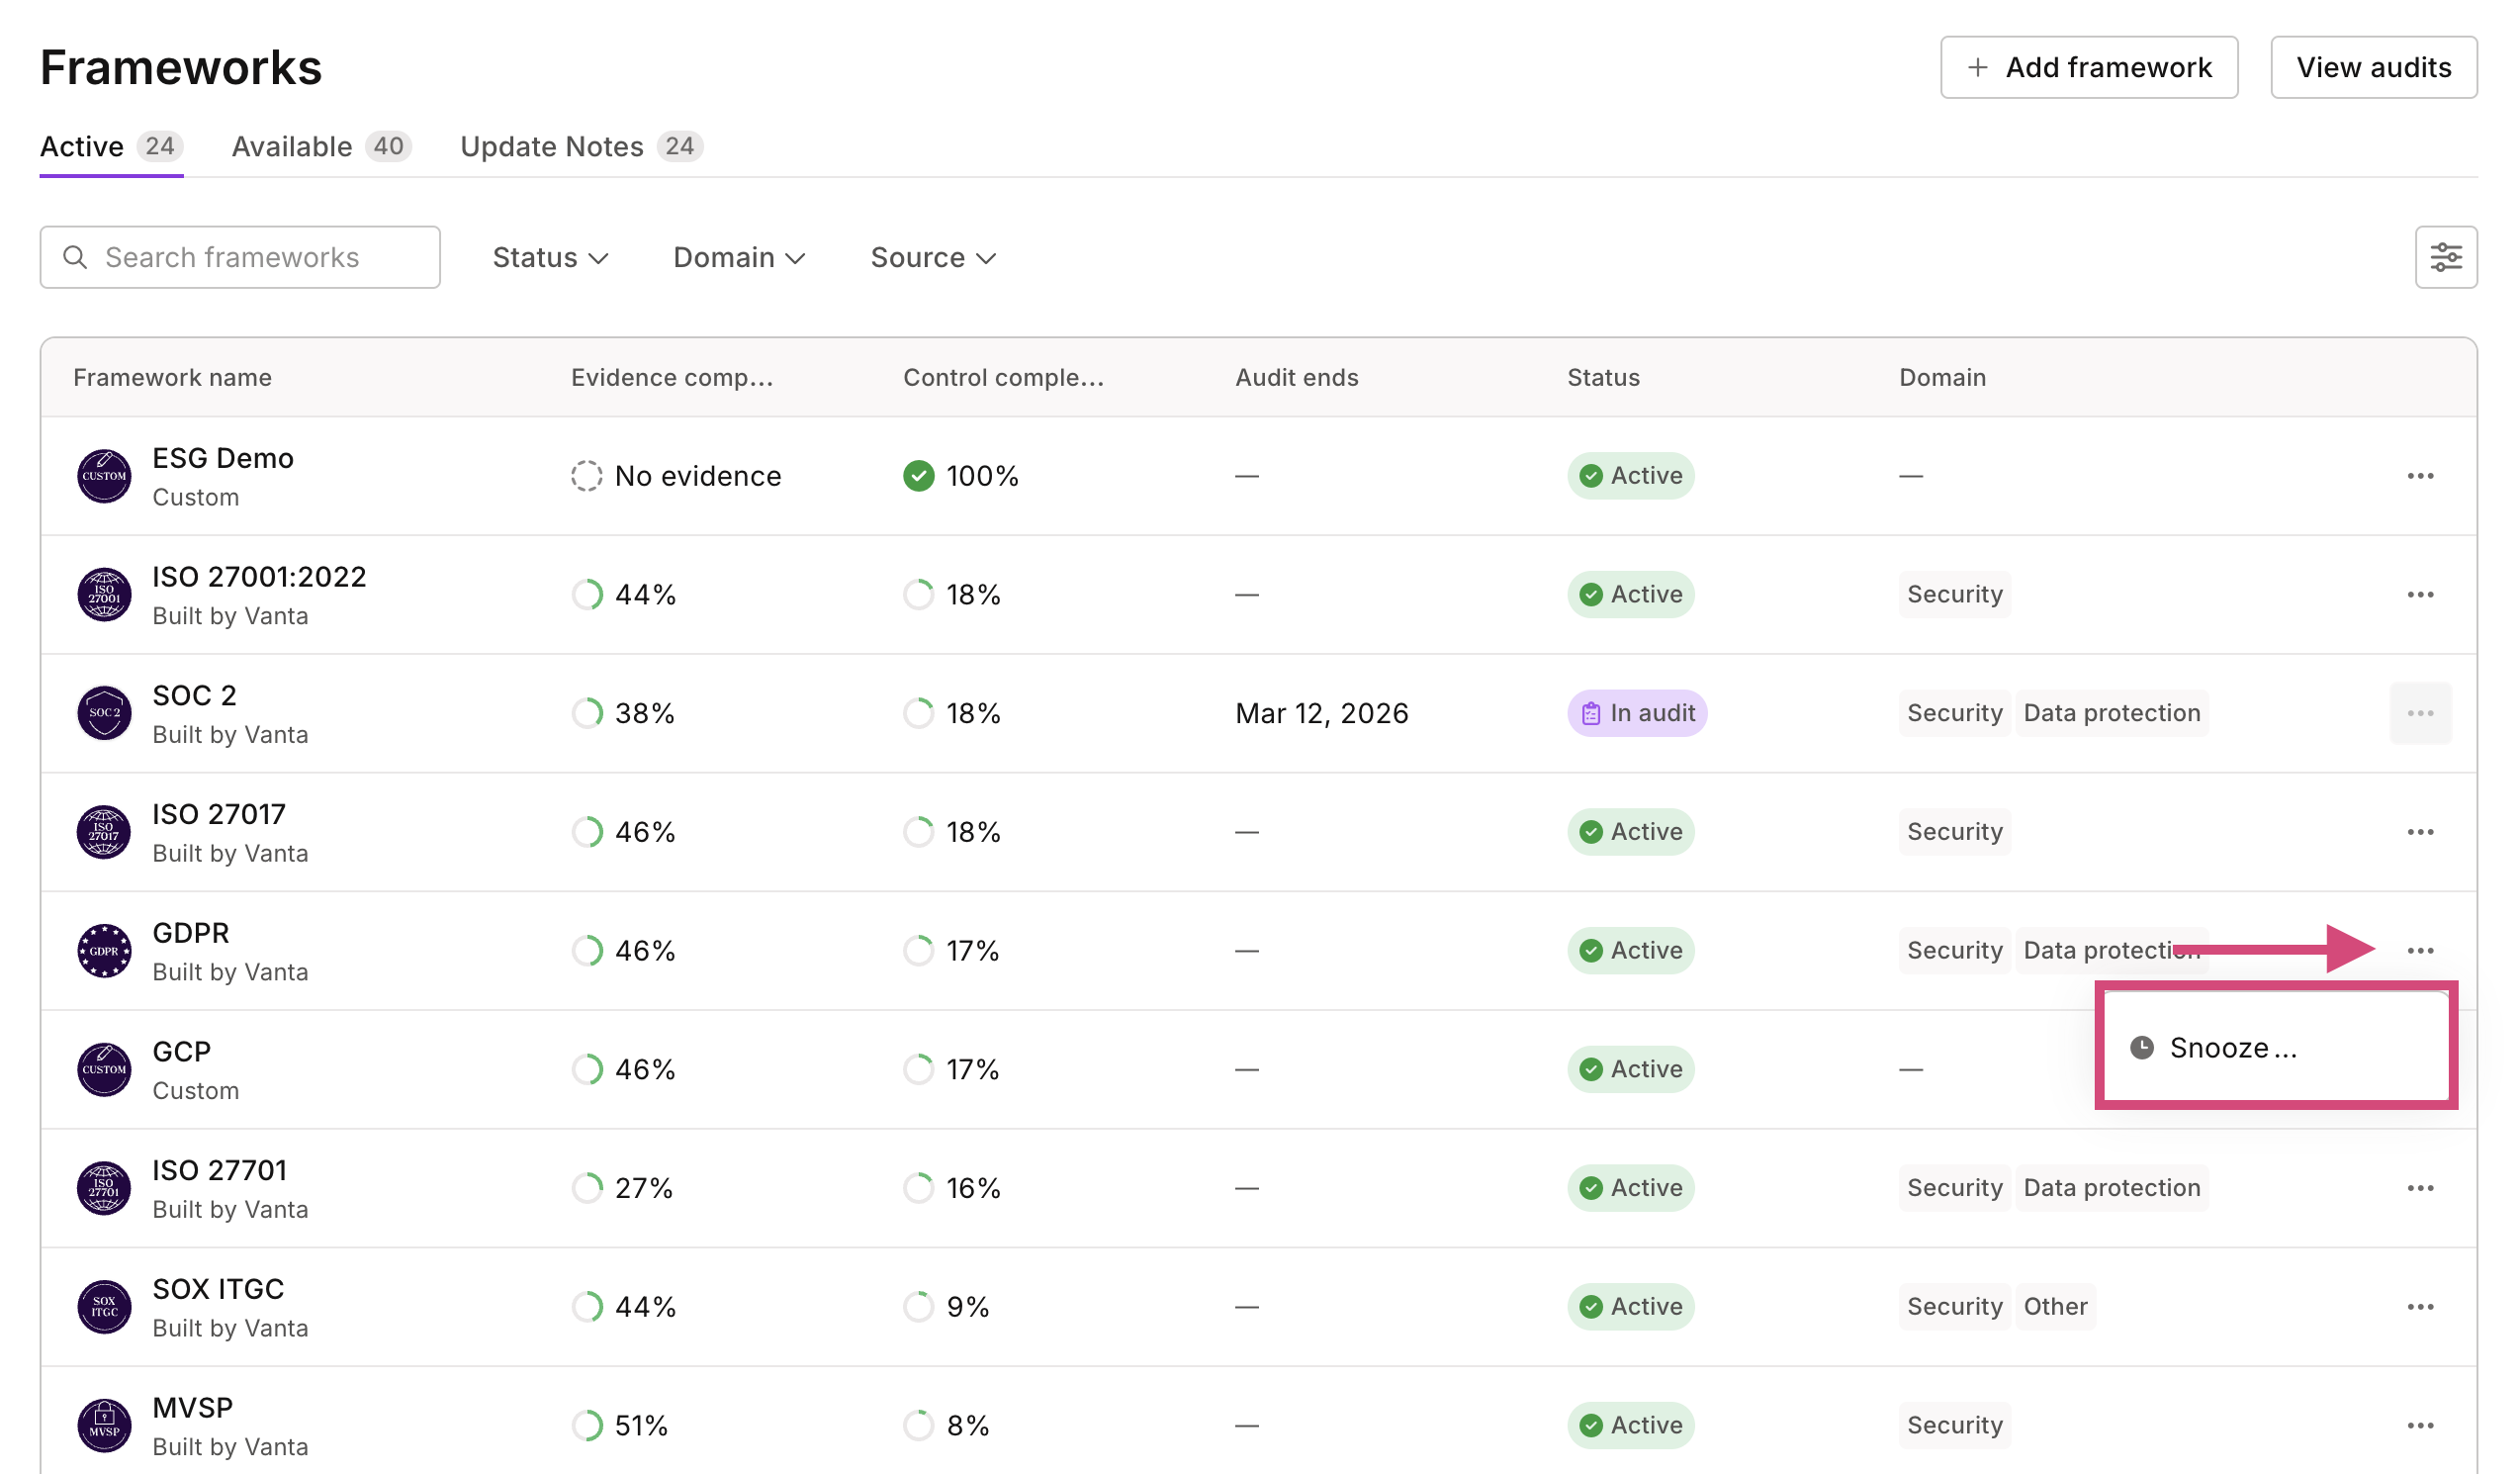
Task: Click Data protection tag in ISO 27701 row
Action: coord(2111,1188)
